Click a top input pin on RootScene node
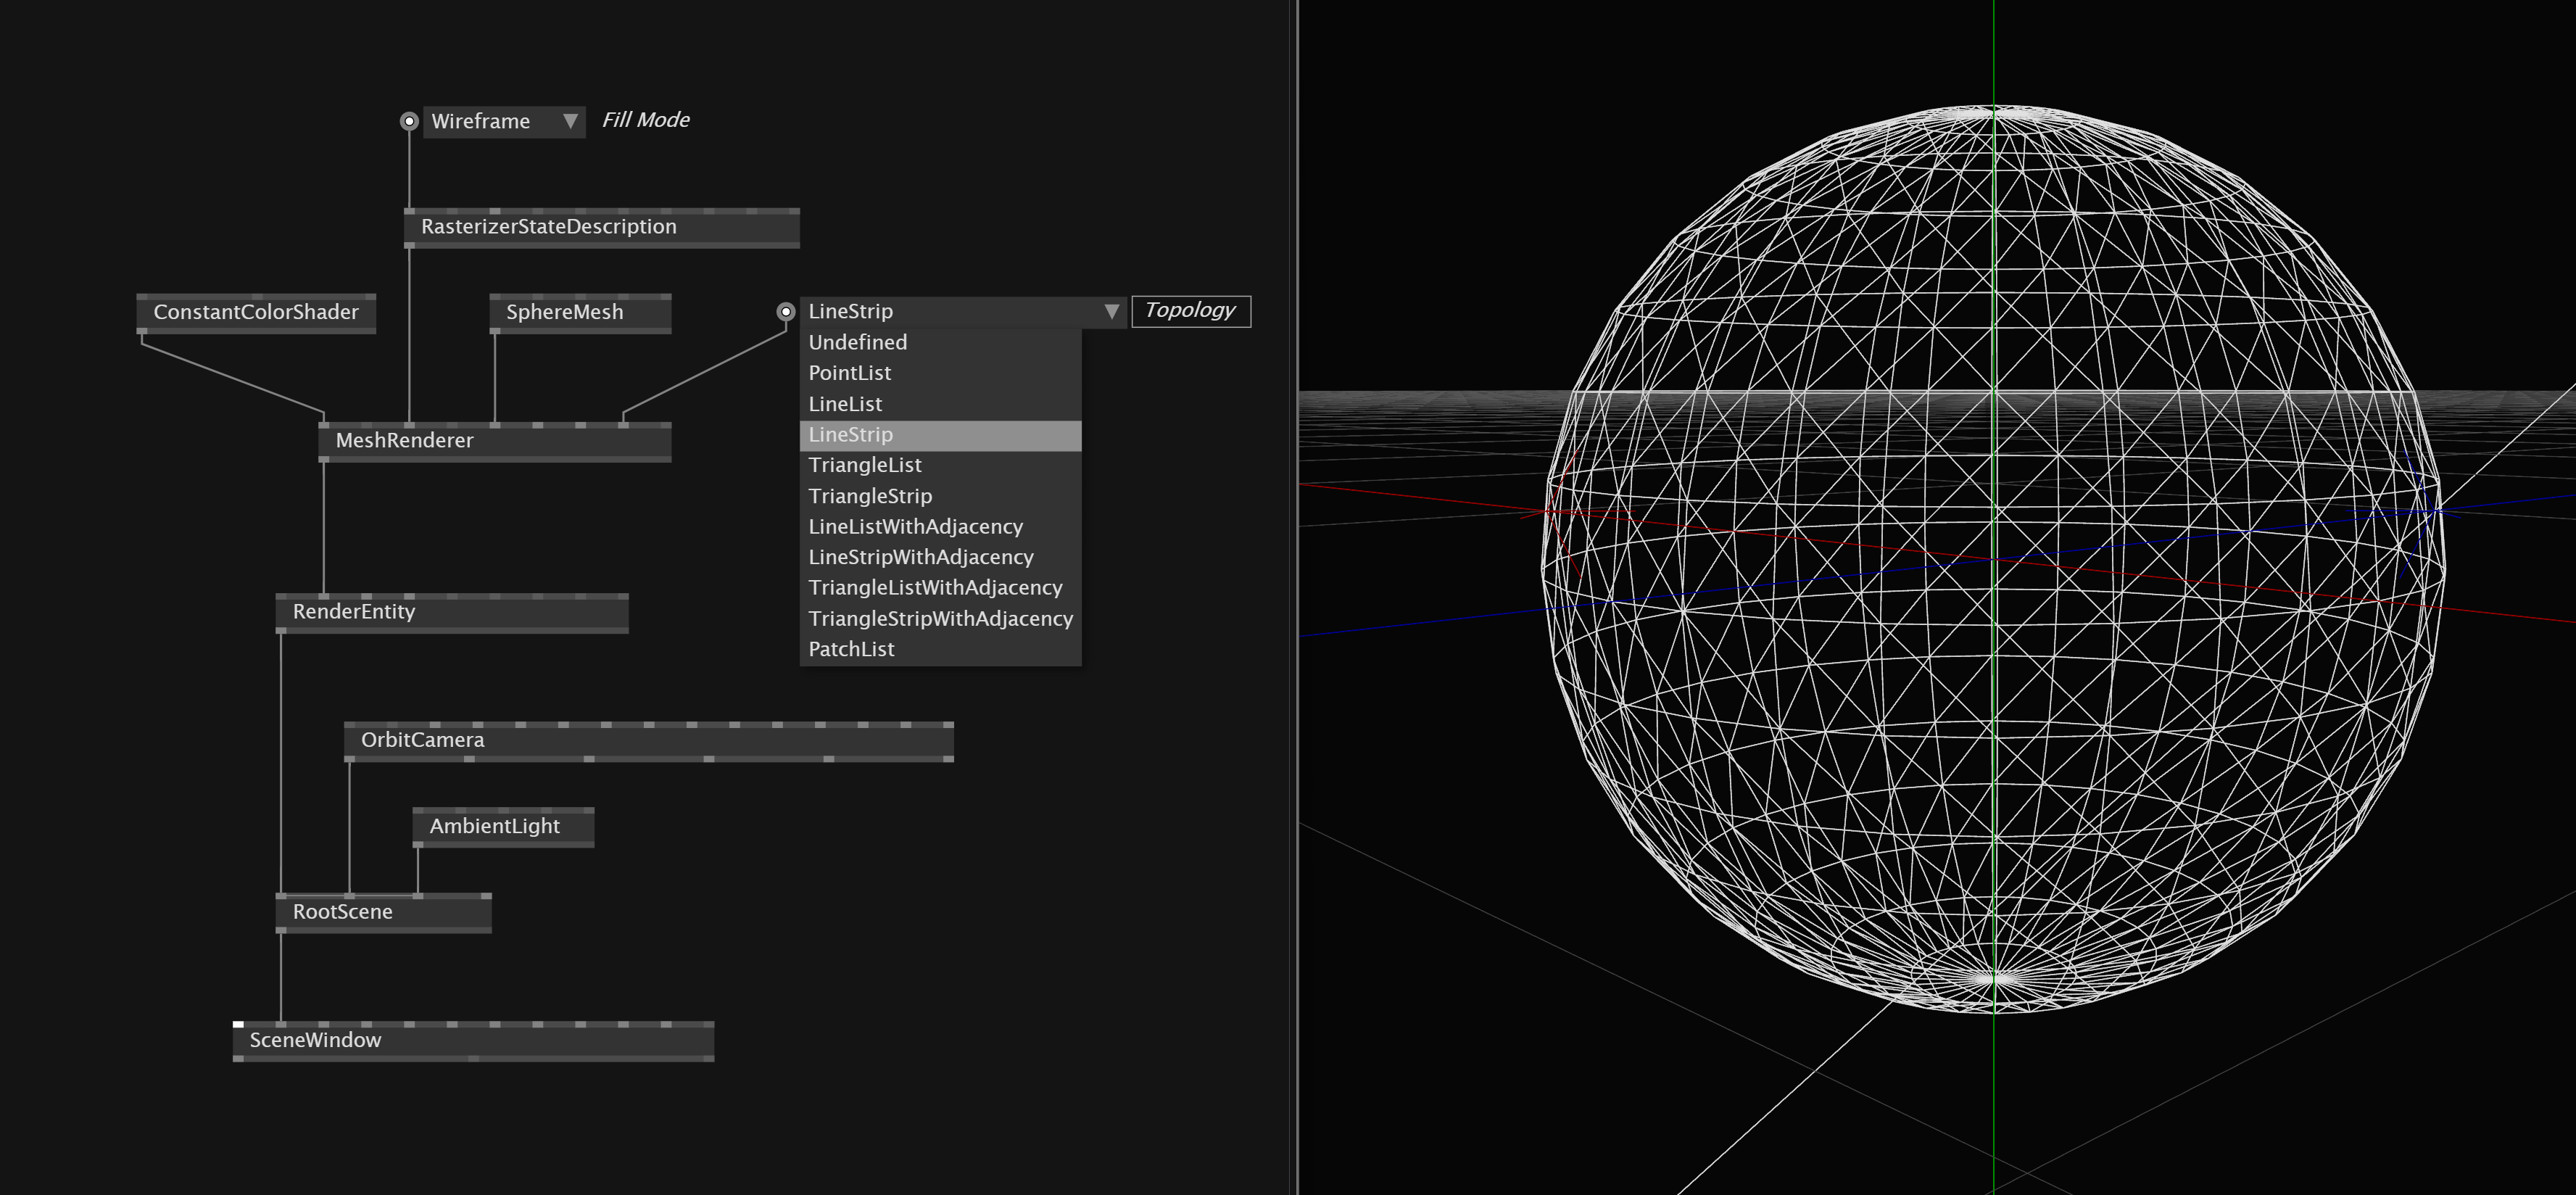The height and width of the screenshot is (1195, 2576). (283, 896)
